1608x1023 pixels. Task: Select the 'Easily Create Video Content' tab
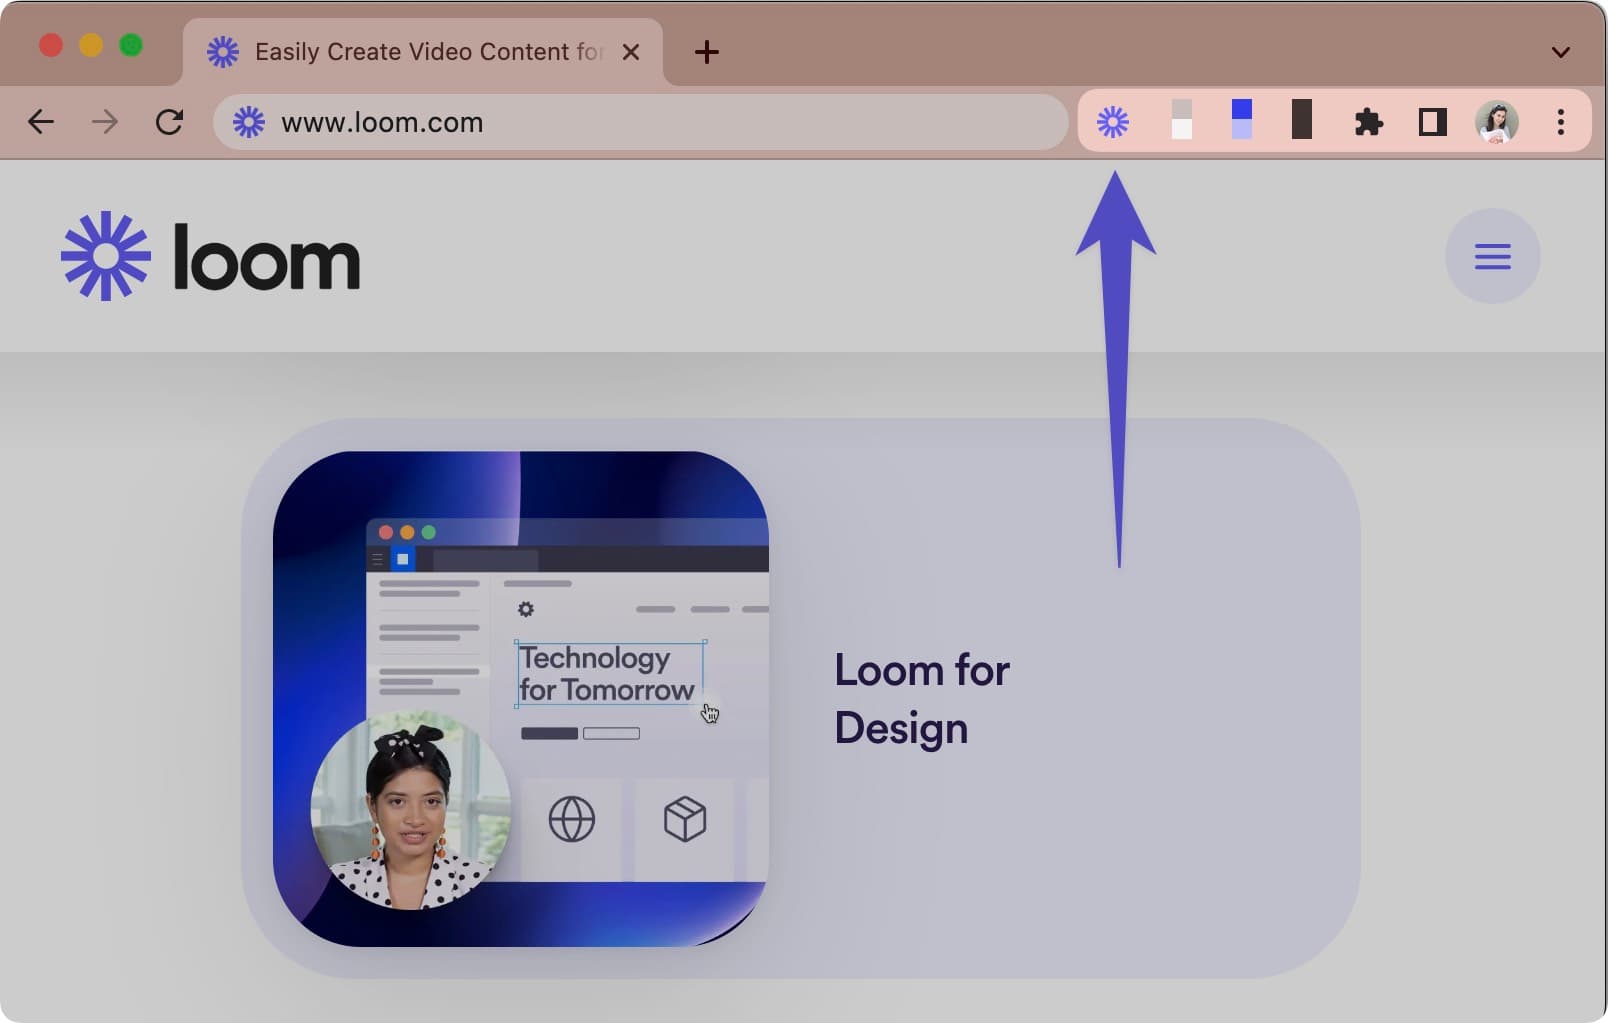click(x=420, y=51)
